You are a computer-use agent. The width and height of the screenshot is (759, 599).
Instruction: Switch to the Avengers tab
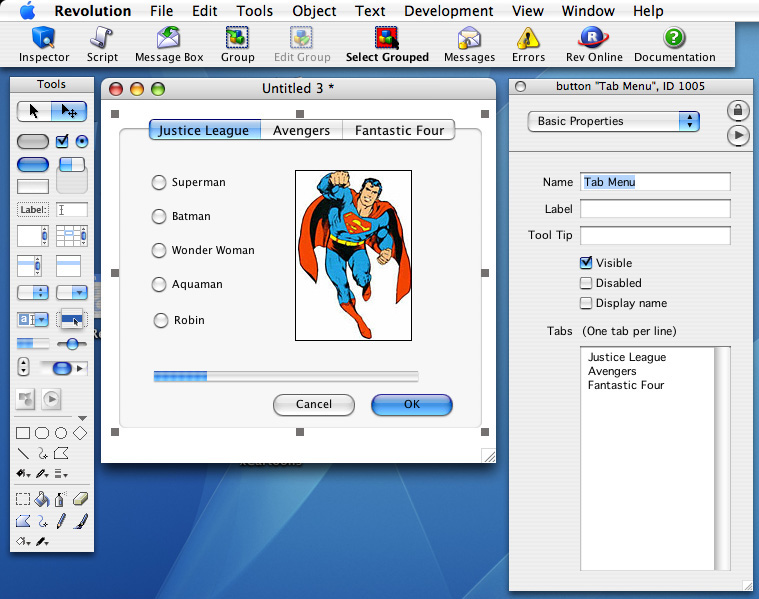[x=301, y=130]
